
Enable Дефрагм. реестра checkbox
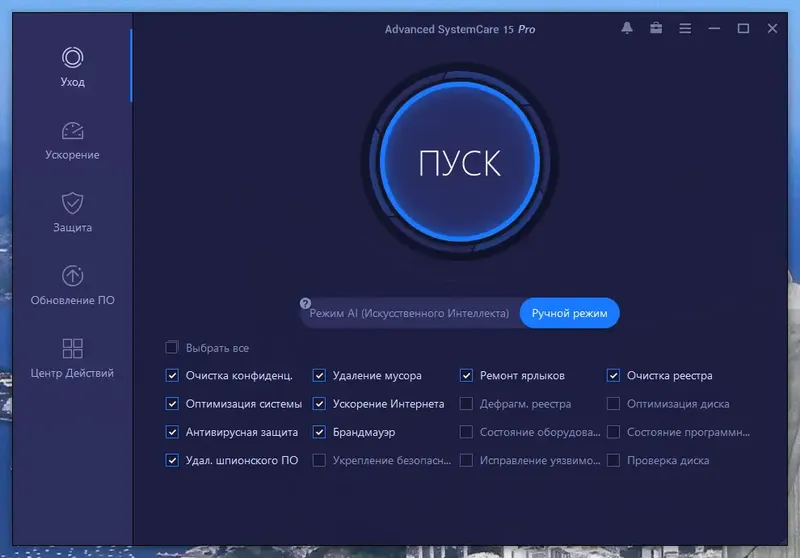(466, 403)
